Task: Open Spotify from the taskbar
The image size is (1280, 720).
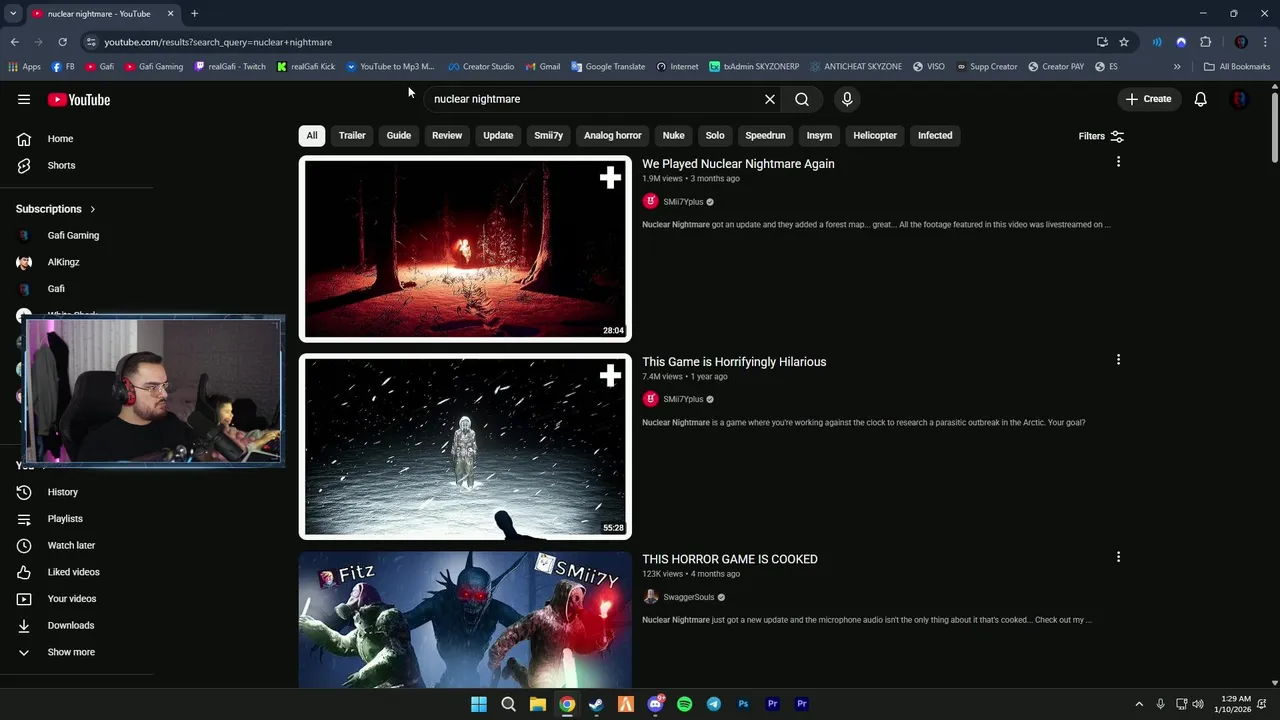Action: (x=684, y=704)
